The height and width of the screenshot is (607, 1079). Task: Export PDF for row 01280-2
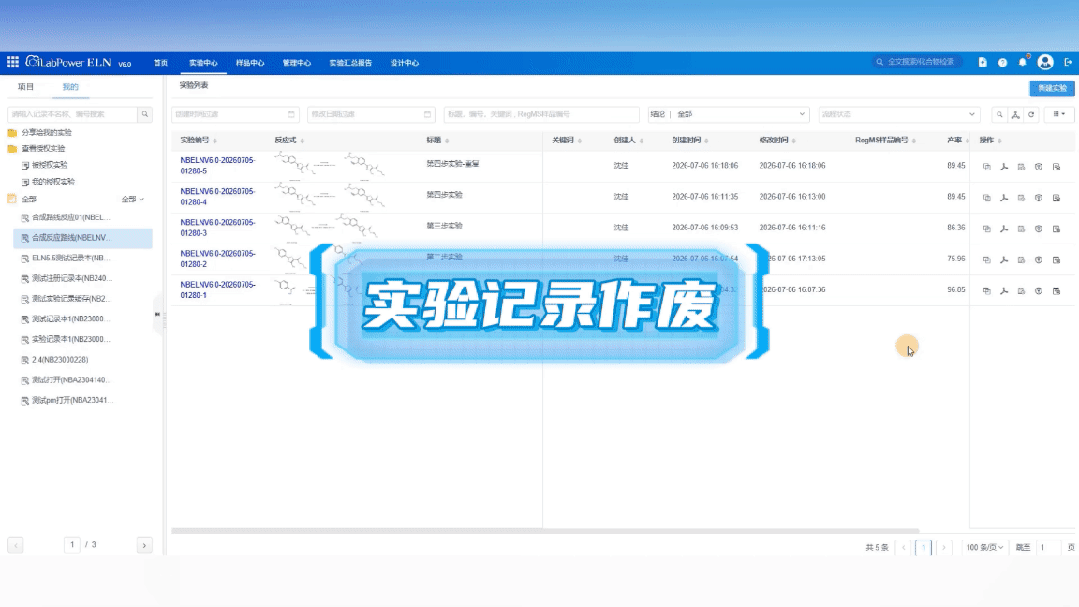1004,260
